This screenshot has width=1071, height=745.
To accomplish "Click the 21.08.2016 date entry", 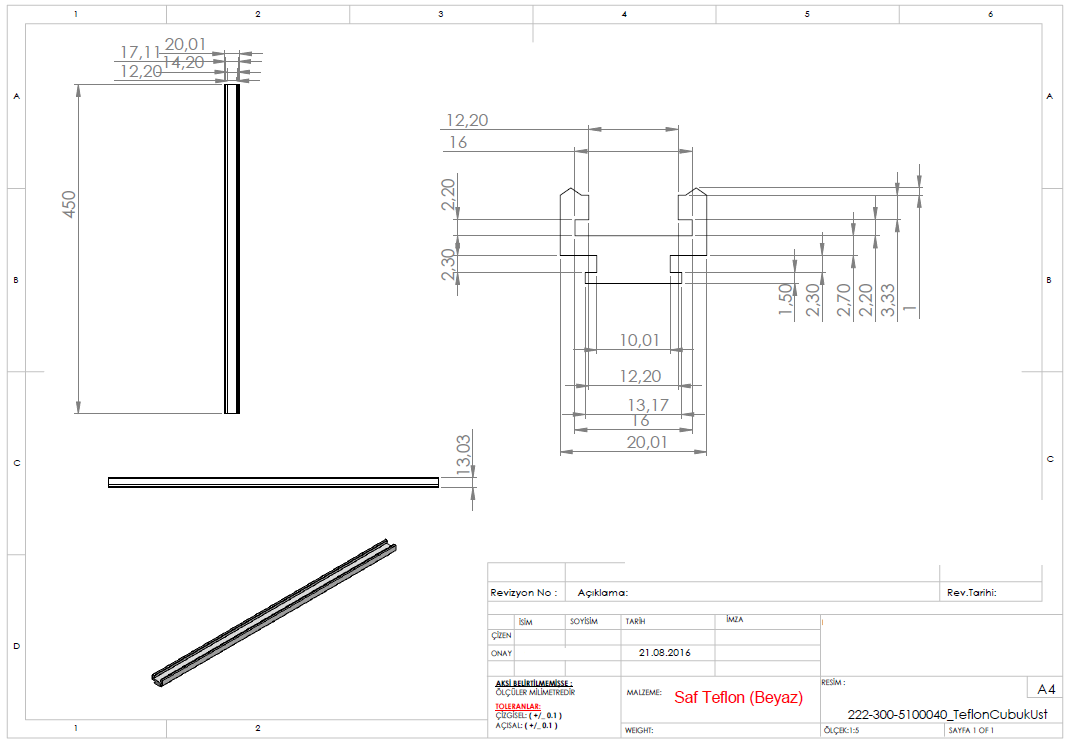I will [663, 653].
